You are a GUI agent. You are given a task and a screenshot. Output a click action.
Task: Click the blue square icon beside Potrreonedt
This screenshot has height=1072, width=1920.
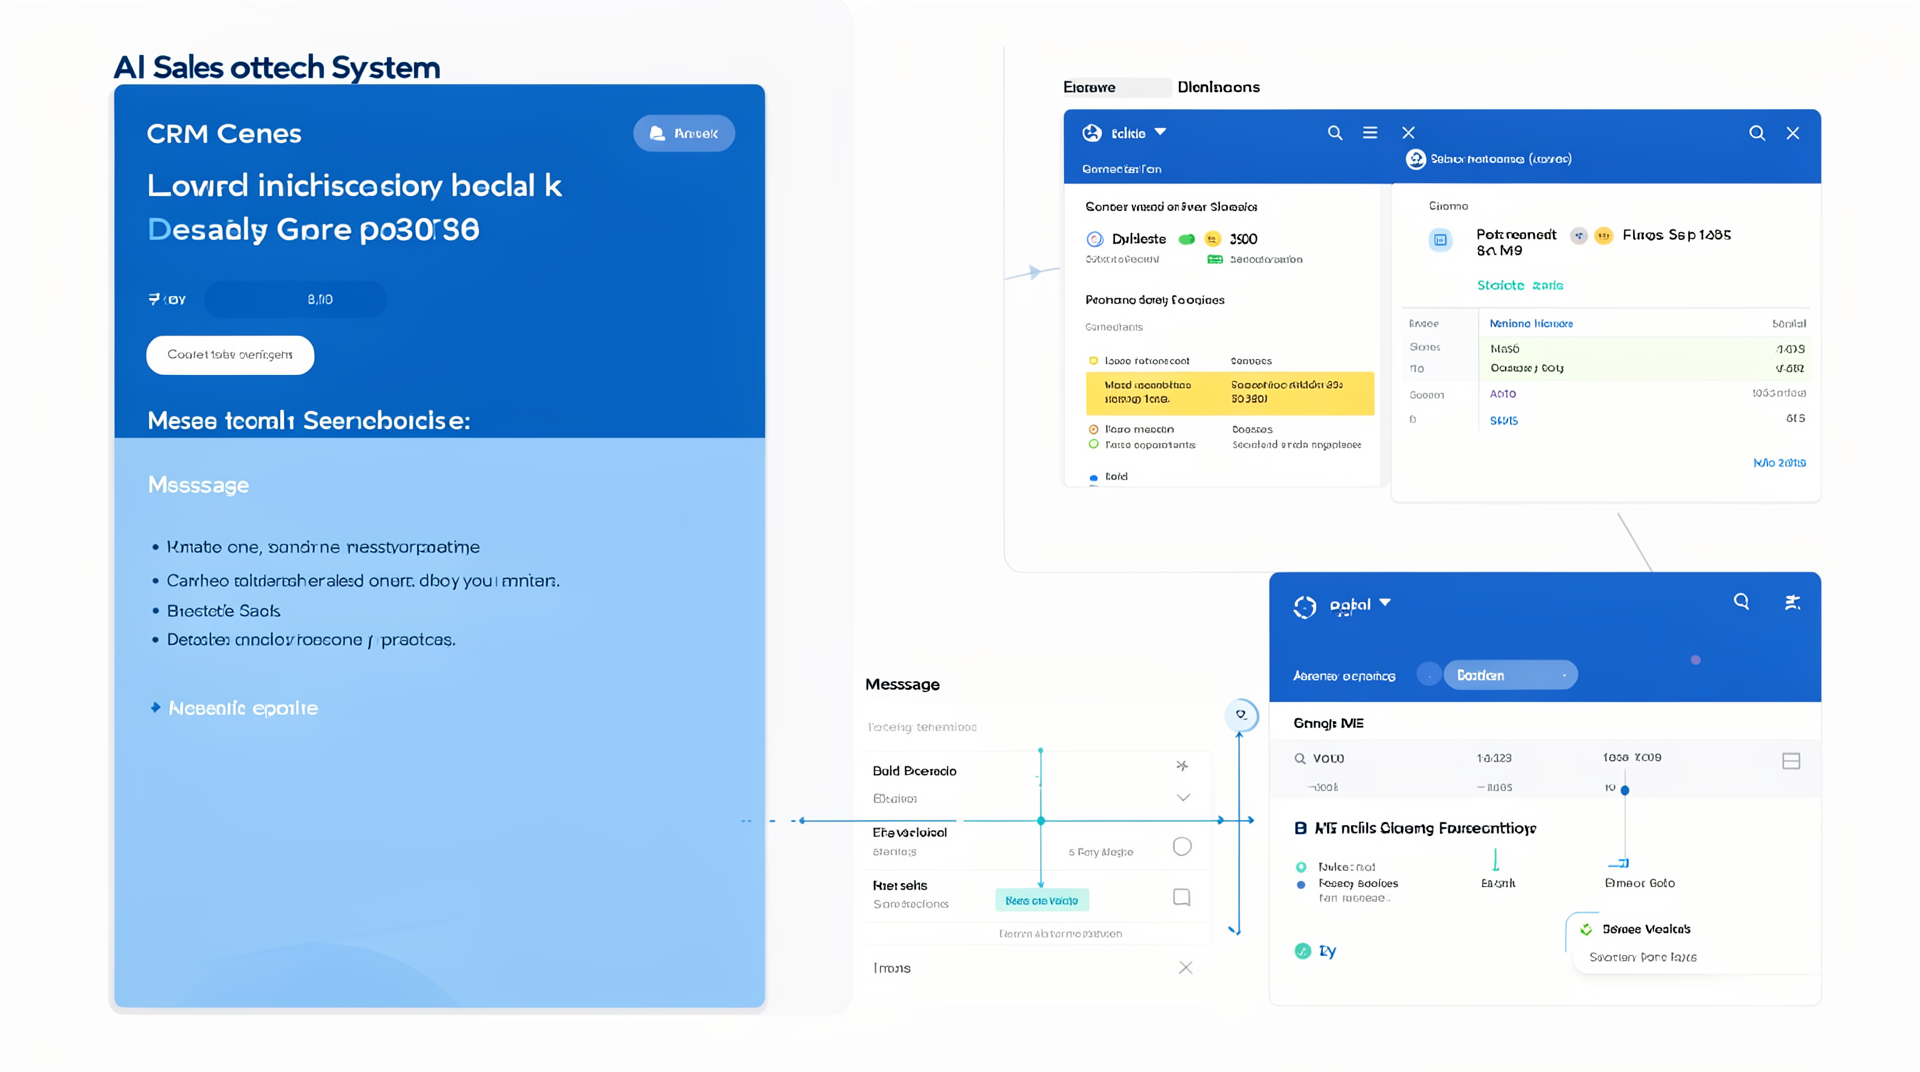1440,240
